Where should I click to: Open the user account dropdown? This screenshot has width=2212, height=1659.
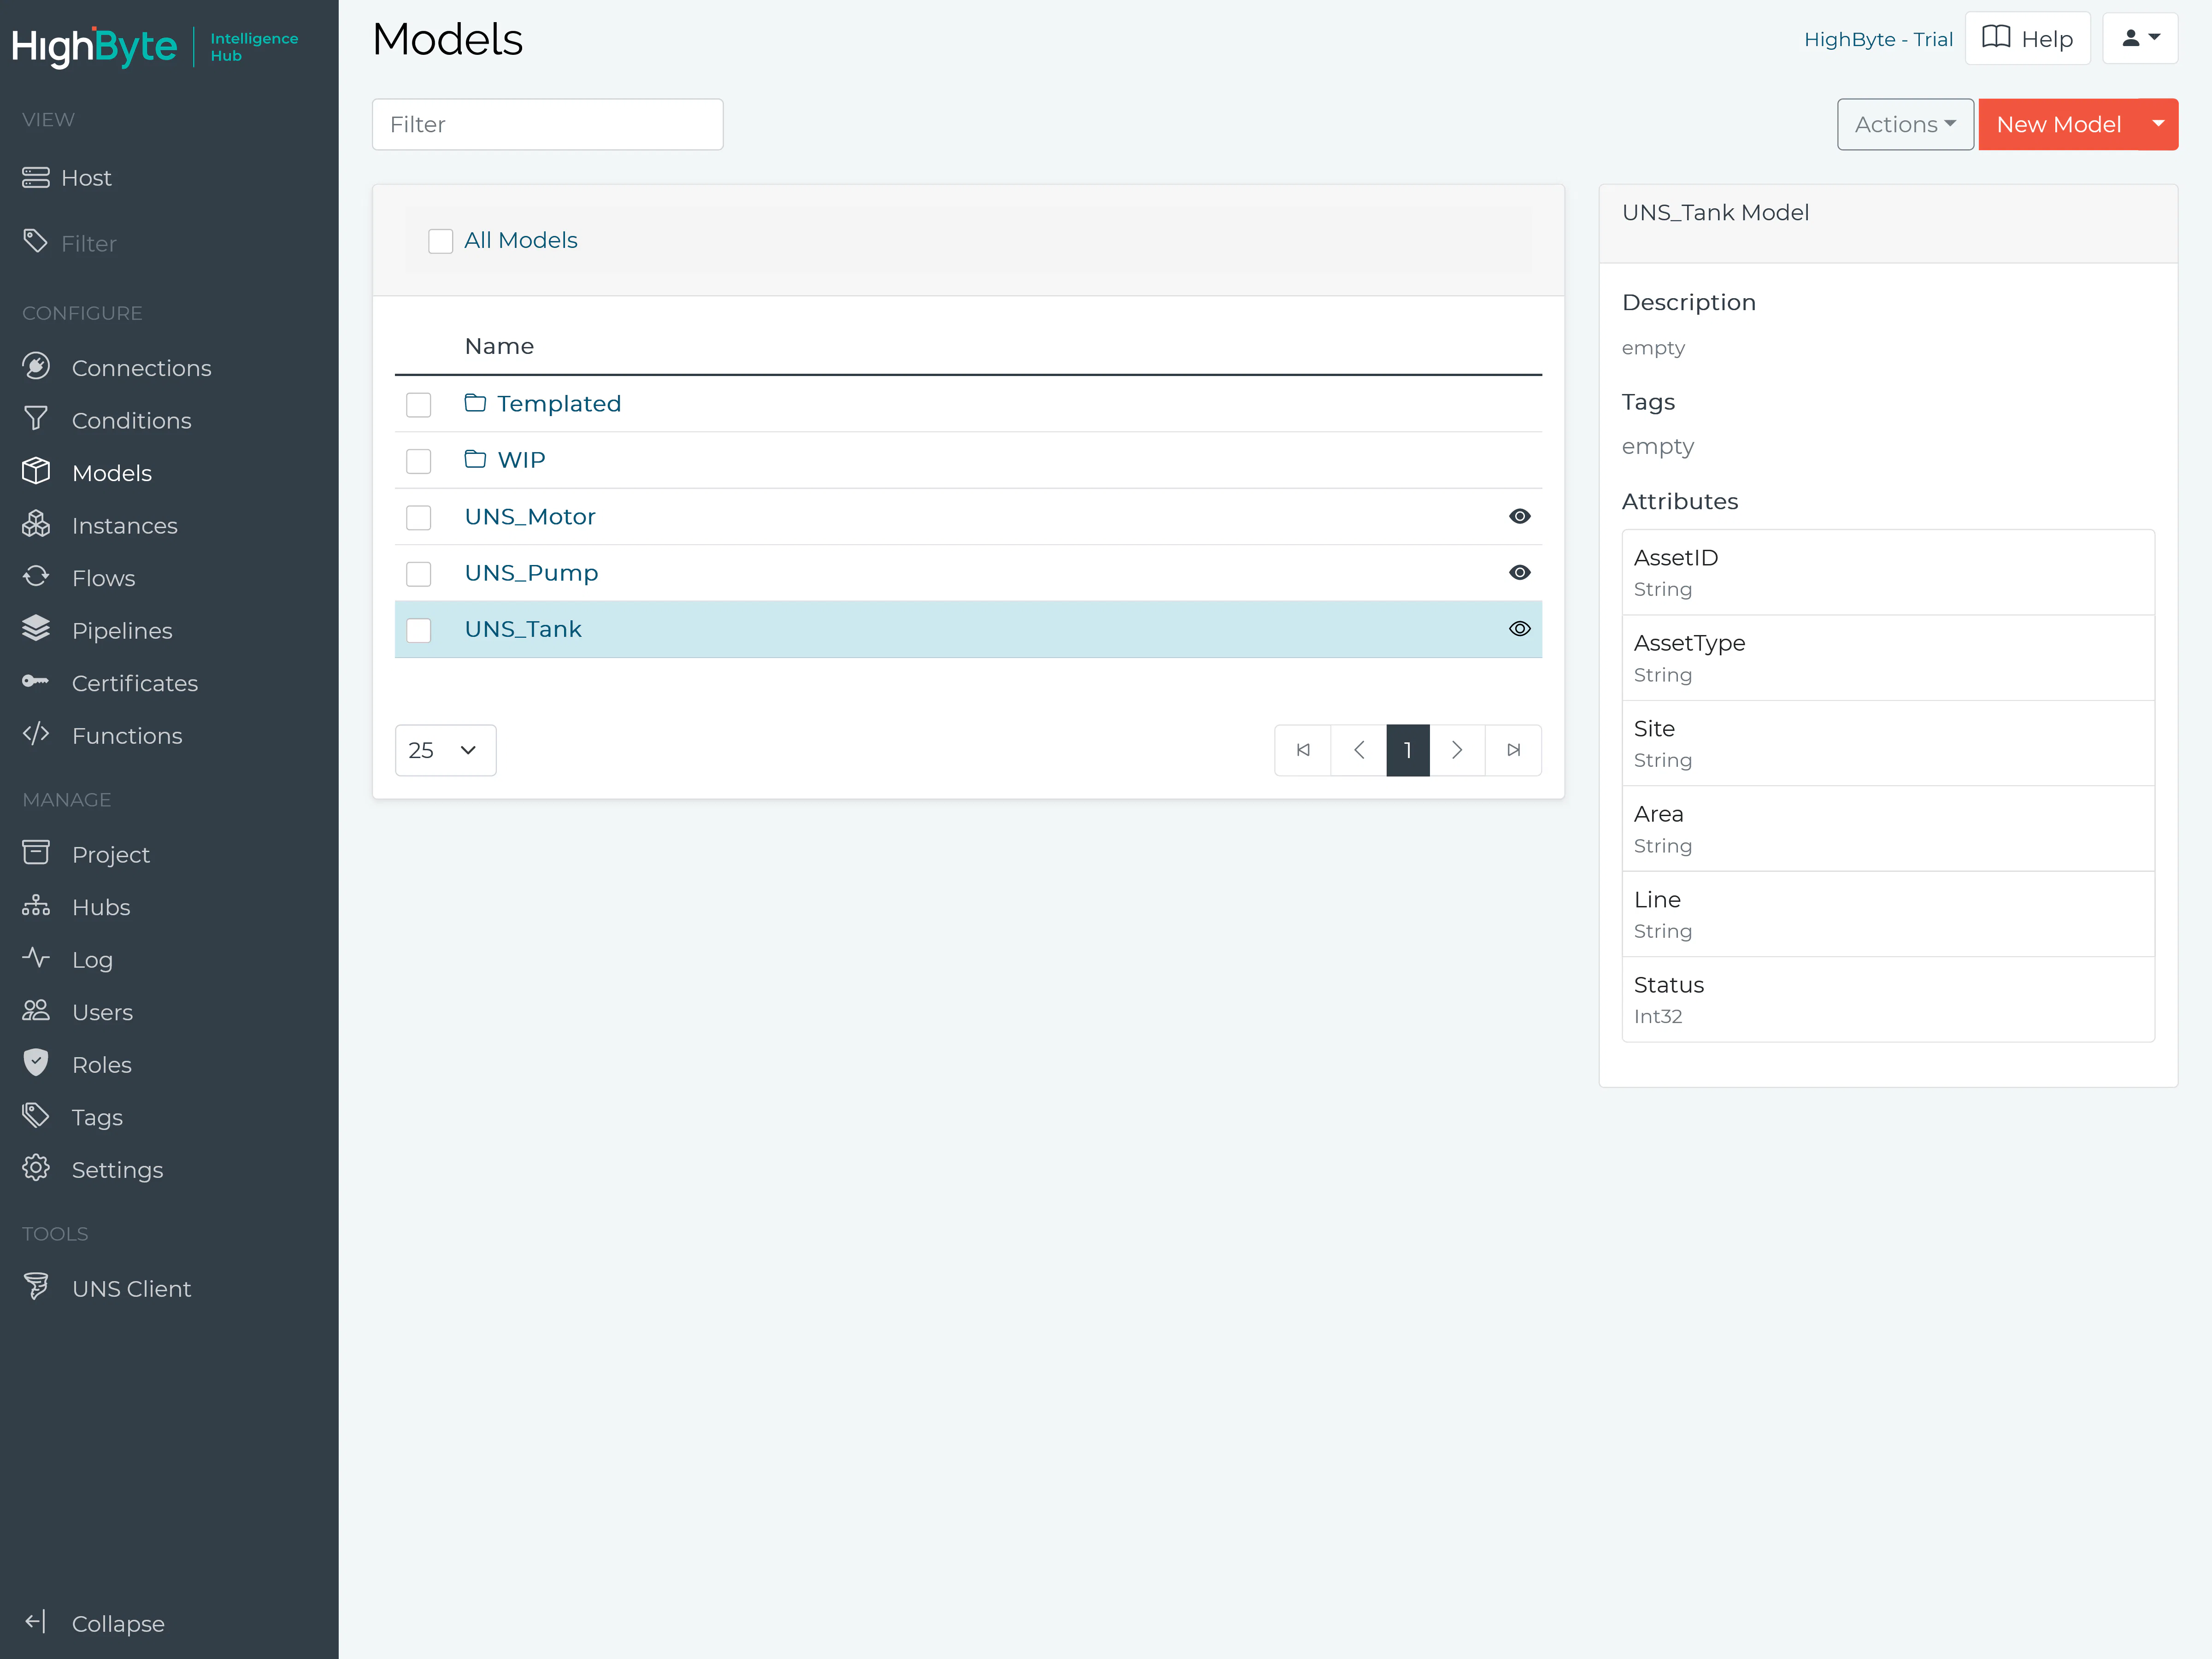pyautogui.click(x=2140, y=38)
